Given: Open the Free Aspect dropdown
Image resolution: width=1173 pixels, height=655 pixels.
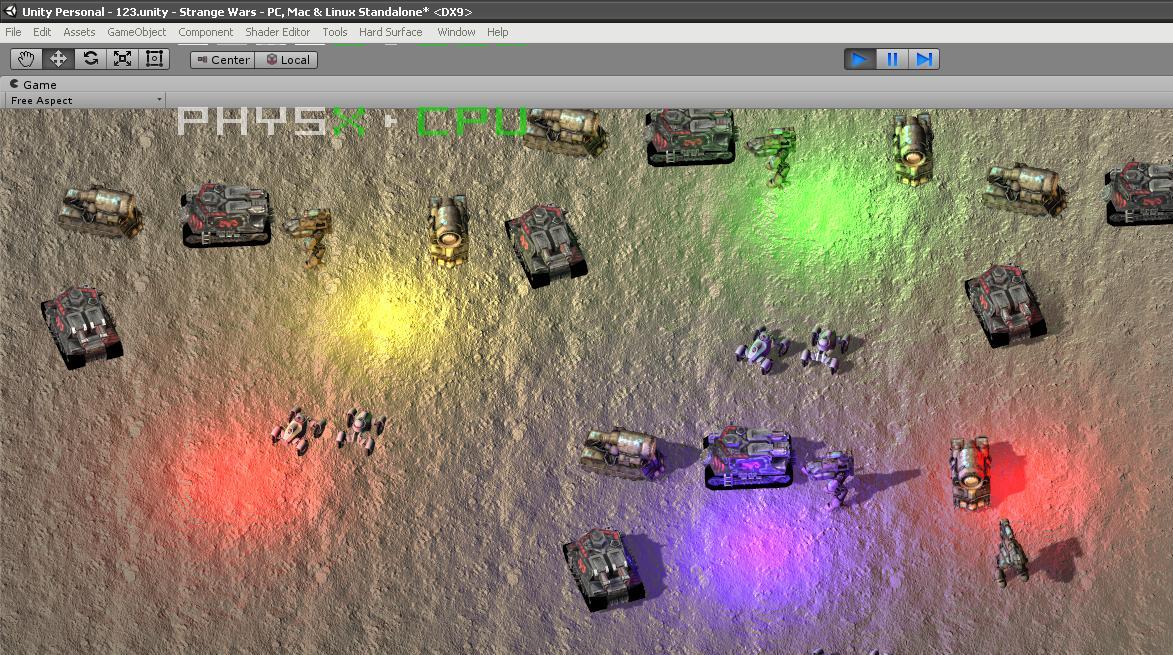Looking at the screenshot, I should pos(85,100).
